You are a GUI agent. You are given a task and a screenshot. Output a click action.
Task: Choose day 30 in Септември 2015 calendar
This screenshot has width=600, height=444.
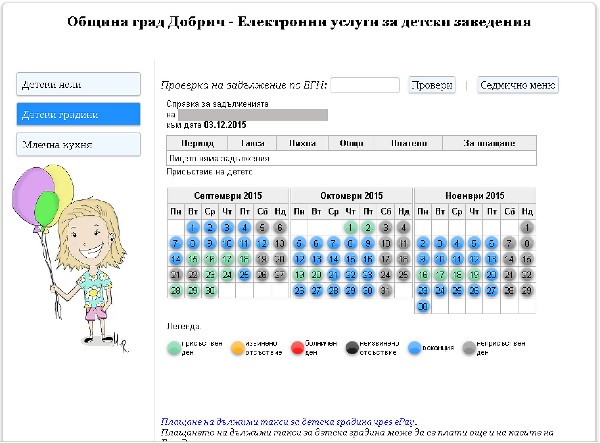209,290
